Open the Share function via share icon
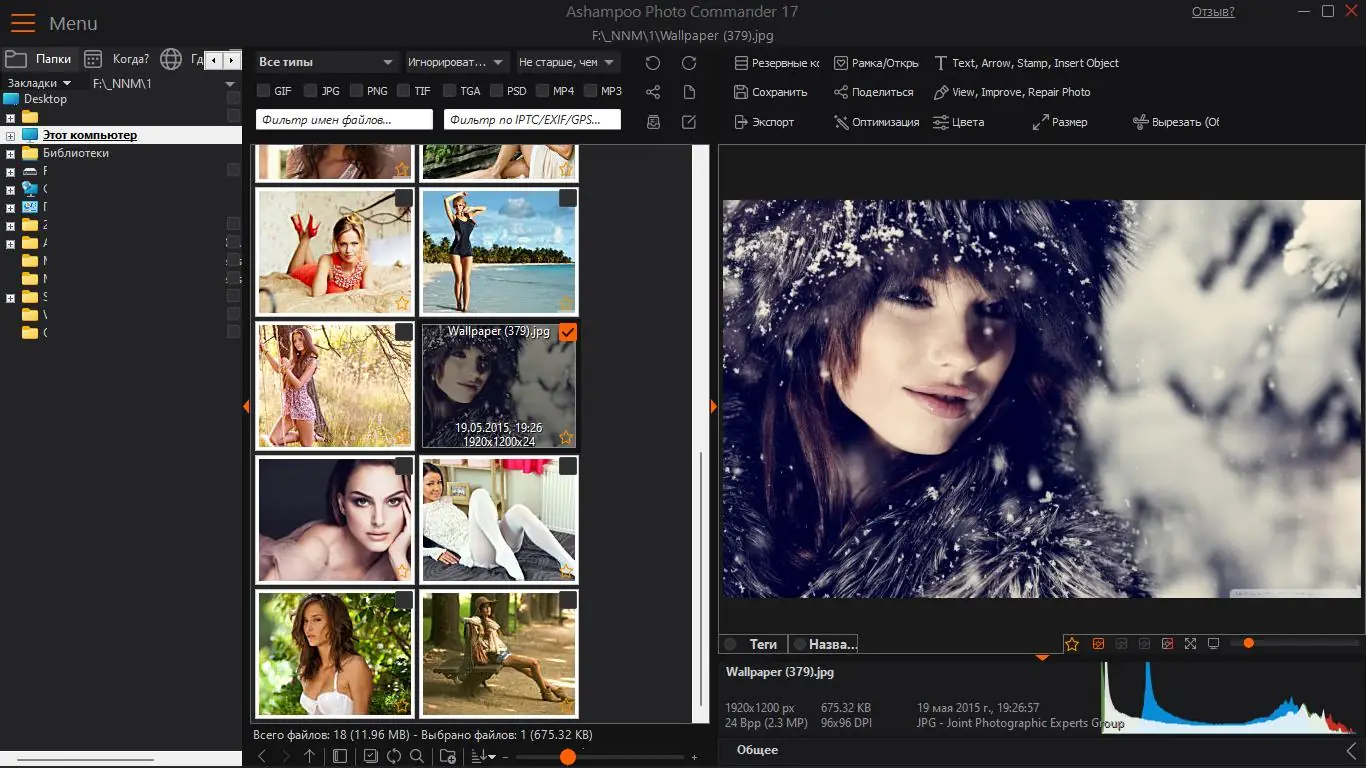Screen dimensions: 1366x768 click(653, 92)
